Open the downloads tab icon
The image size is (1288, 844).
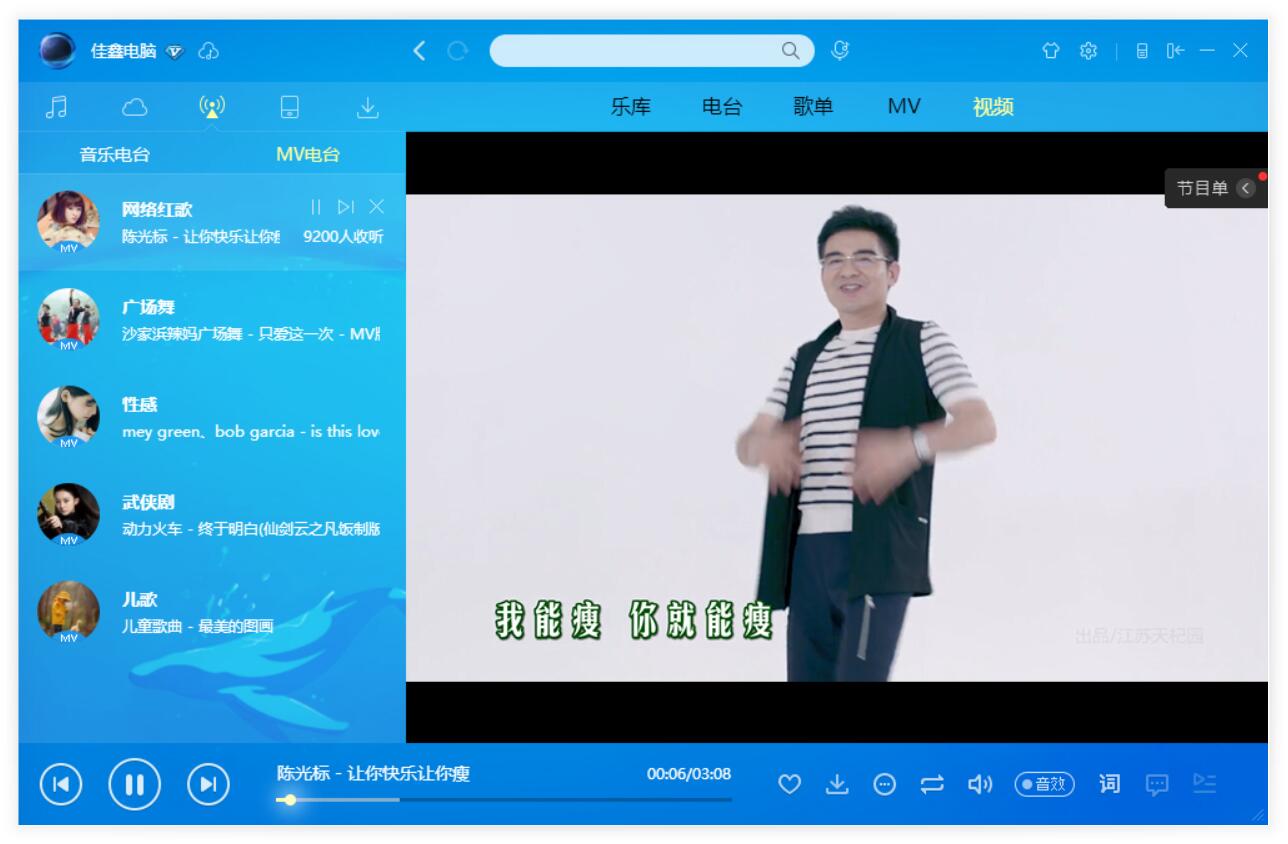pyautogui.click(x=368, y=107)
